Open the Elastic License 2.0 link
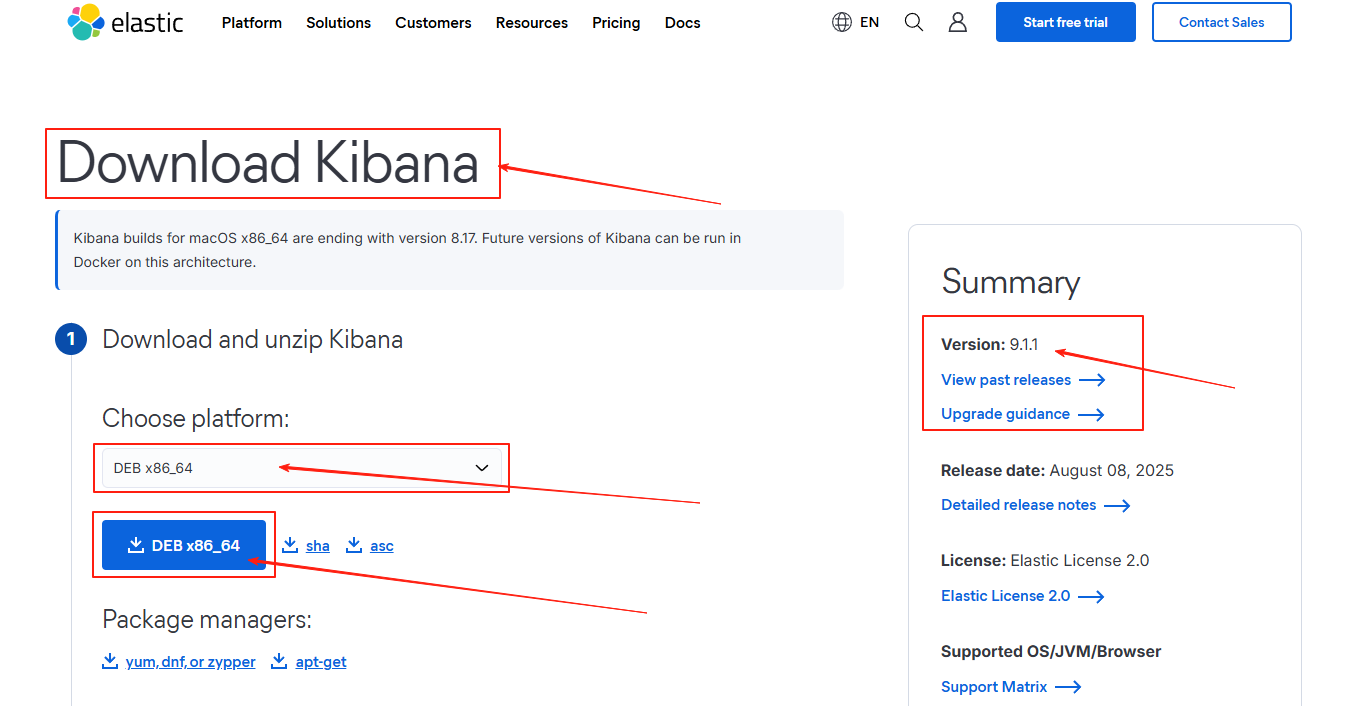1352x706 pixels. point(1005,596)
